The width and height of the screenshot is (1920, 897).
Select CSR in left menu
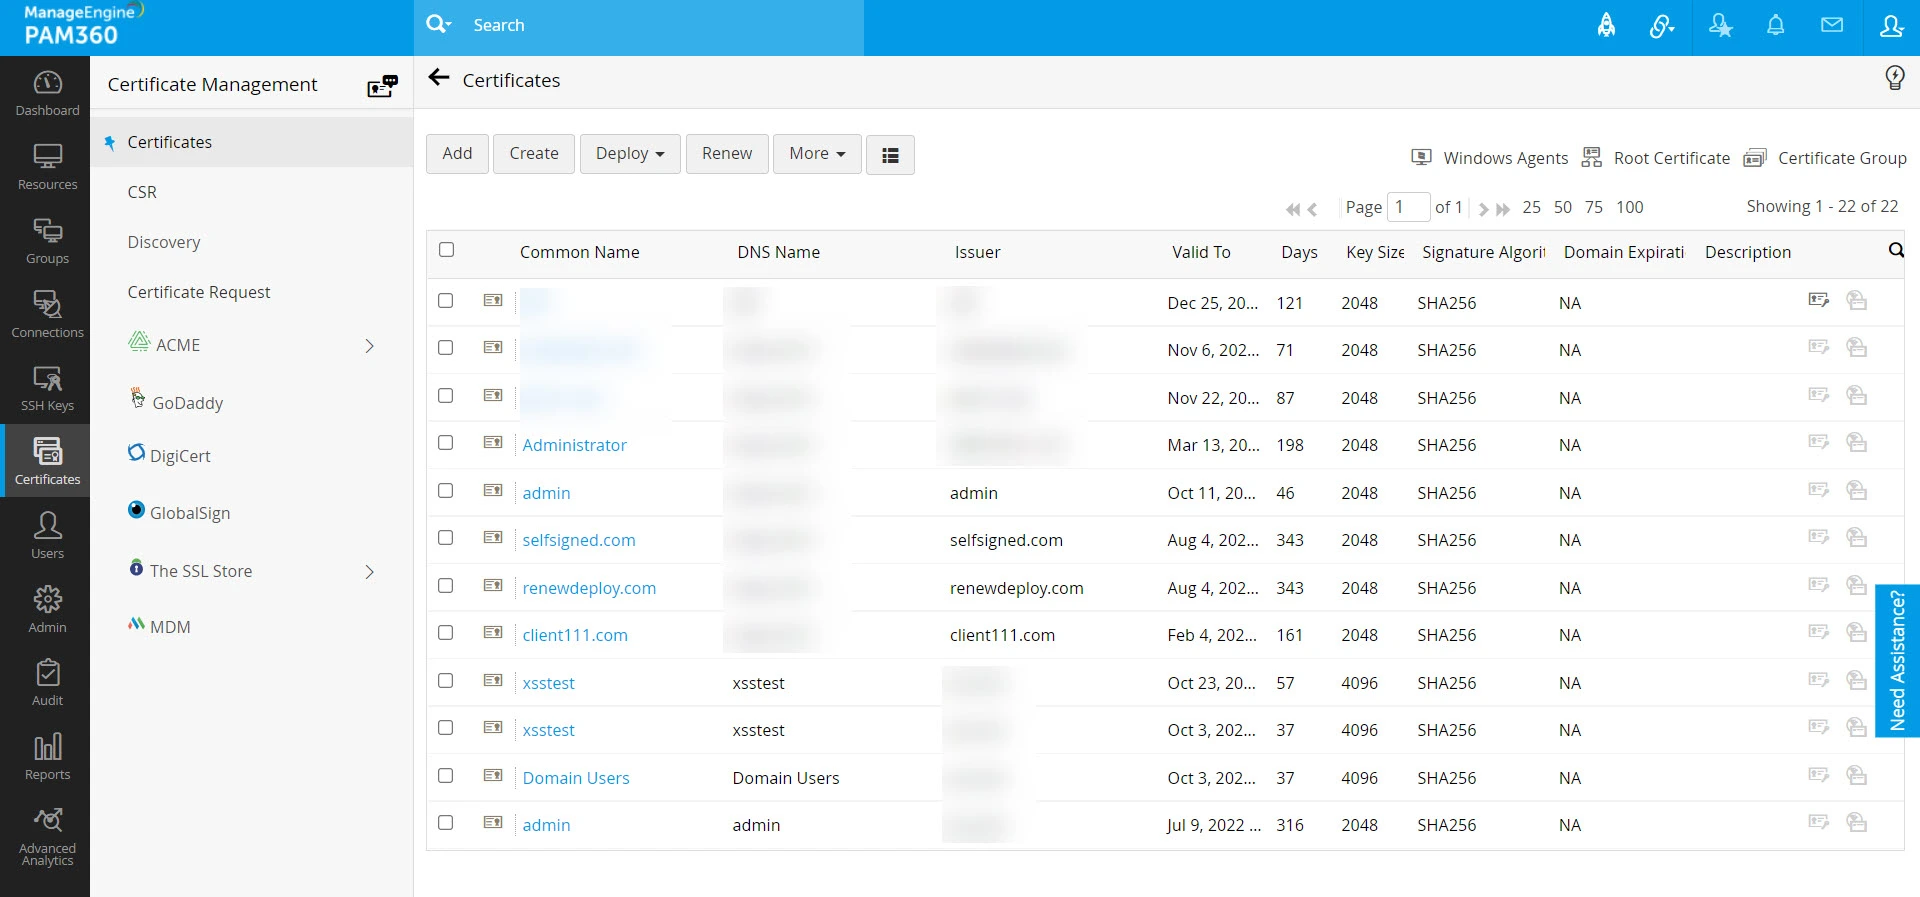tap(142, 192)
